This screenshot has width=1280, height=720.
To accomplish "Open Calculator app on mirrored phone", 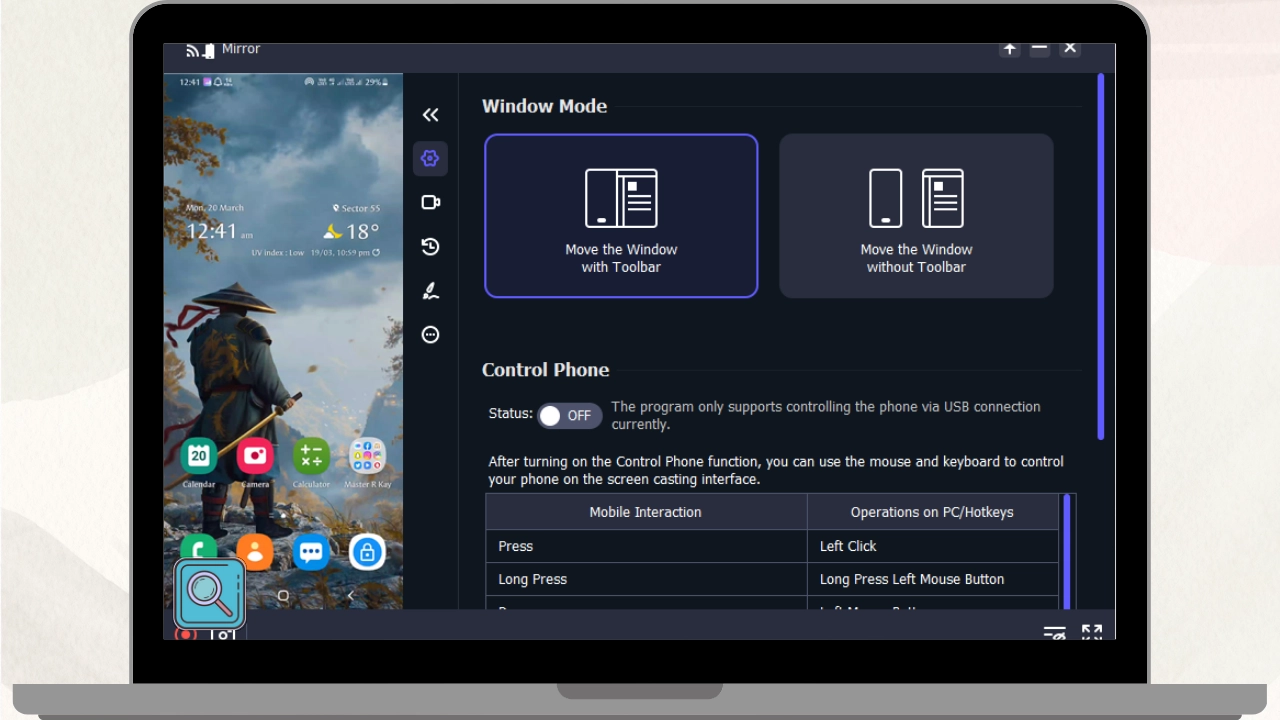I will [x=311, y=457].
